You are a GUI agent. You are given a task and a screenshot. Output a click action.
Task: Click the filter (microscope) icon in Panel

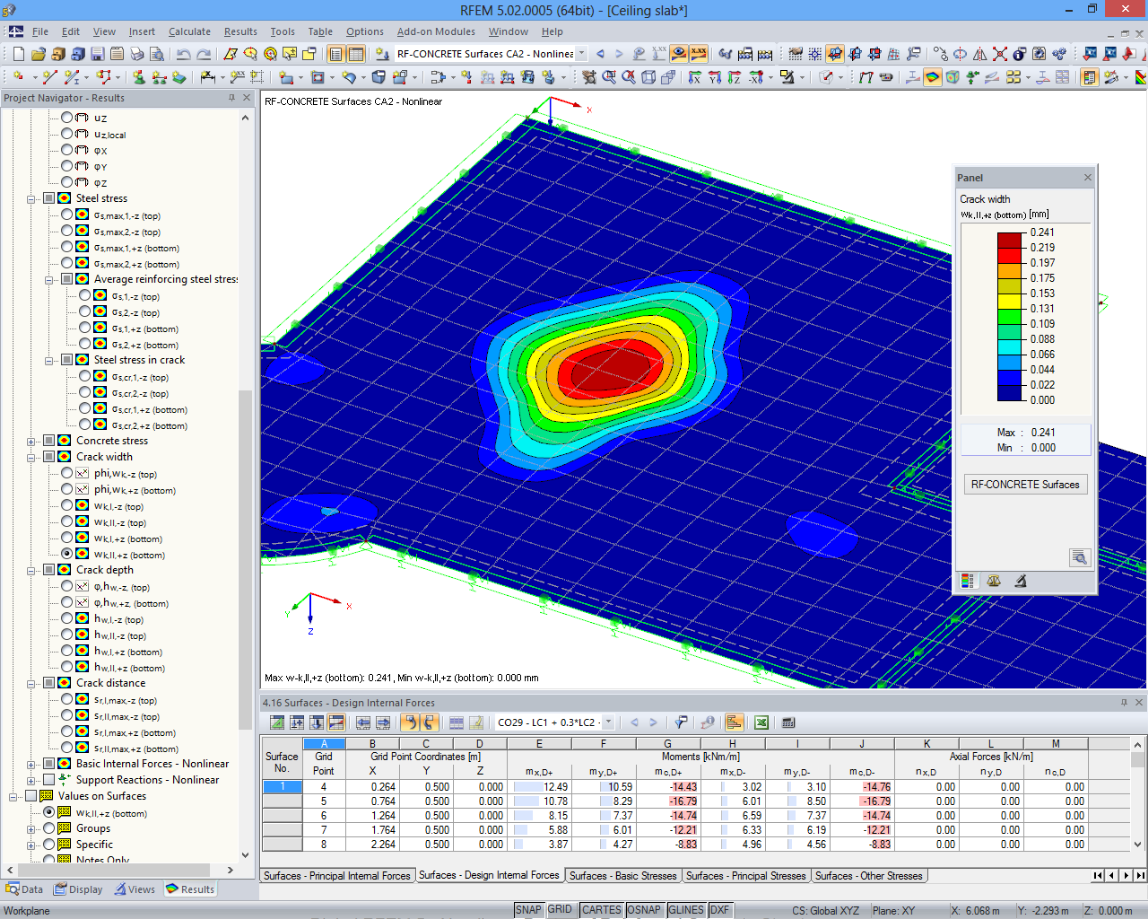point(1020,581)
